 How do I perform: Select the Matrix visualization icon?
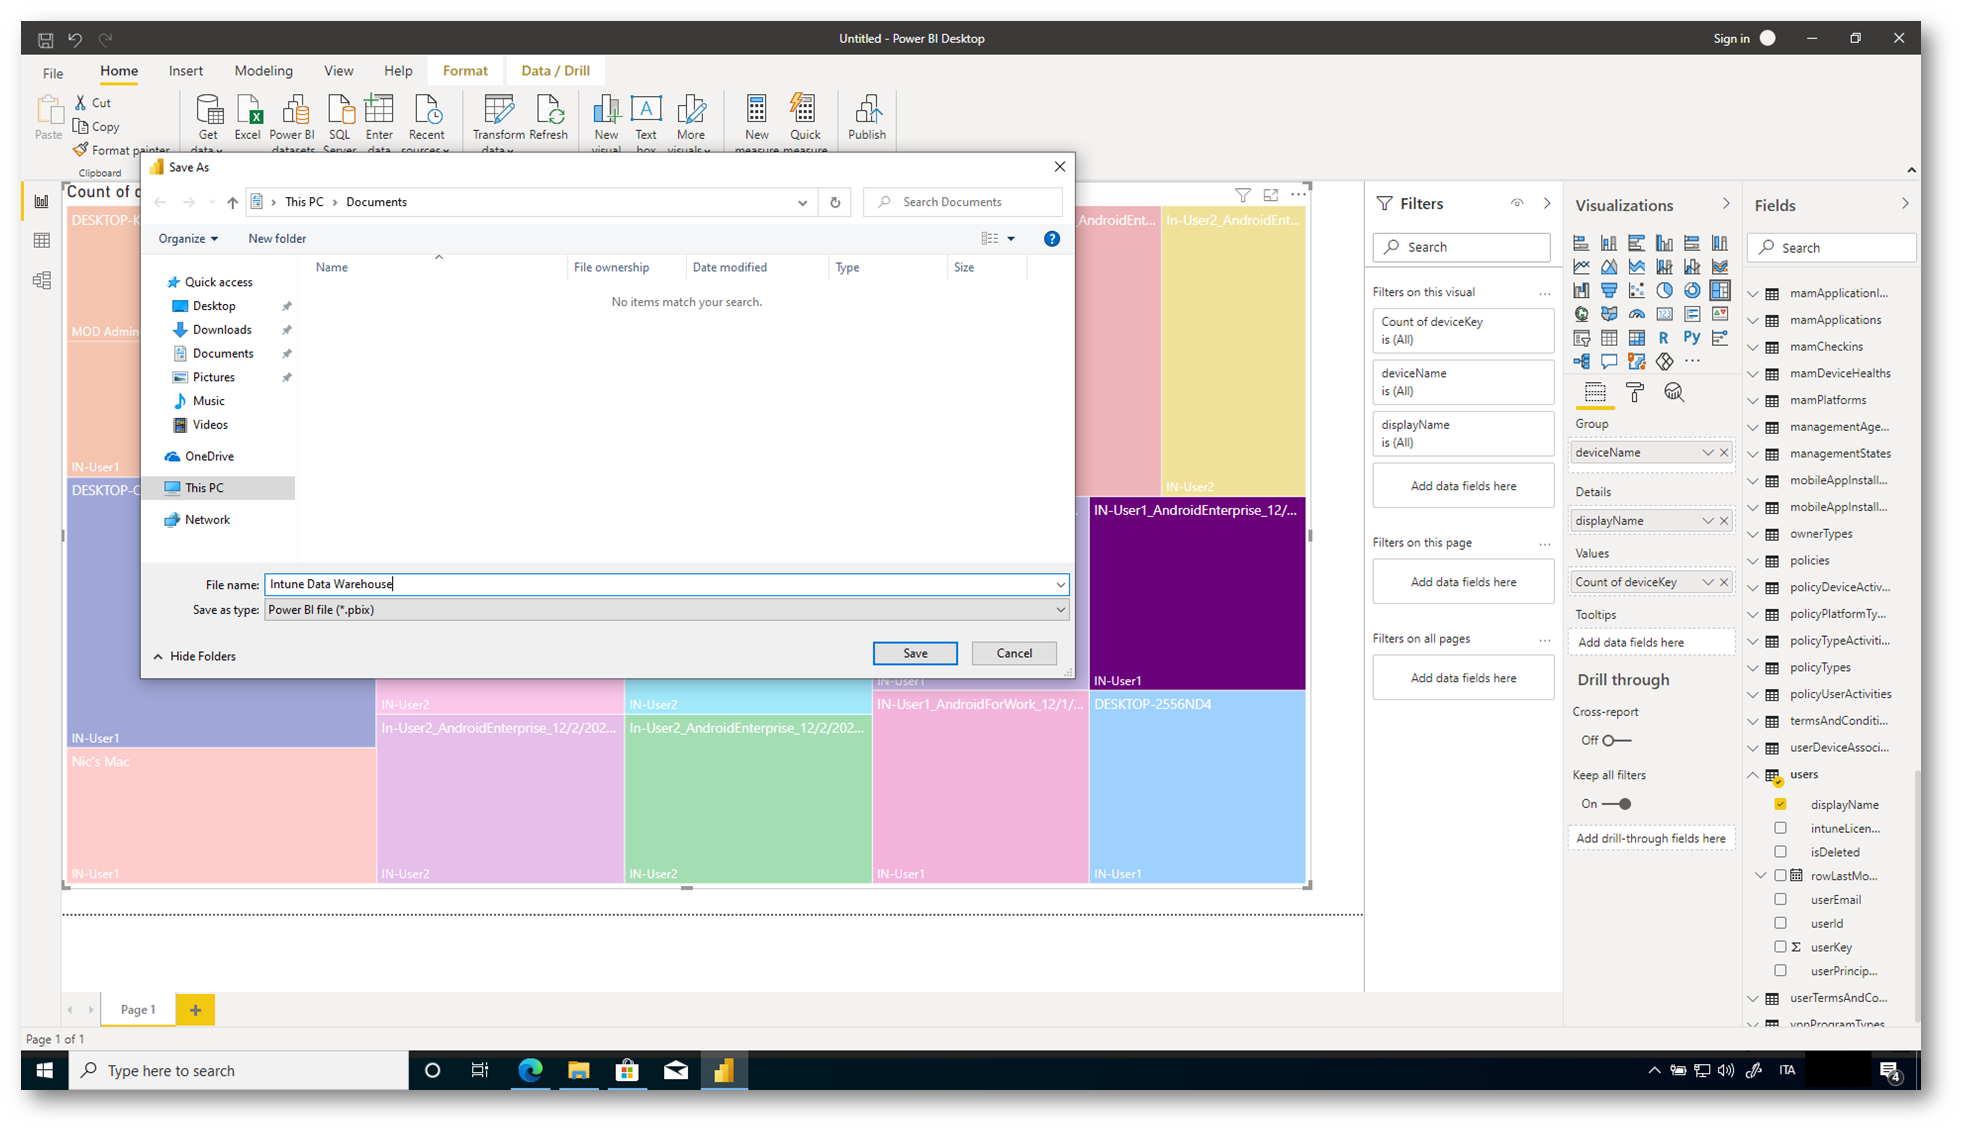click(x=1636, y=338)
